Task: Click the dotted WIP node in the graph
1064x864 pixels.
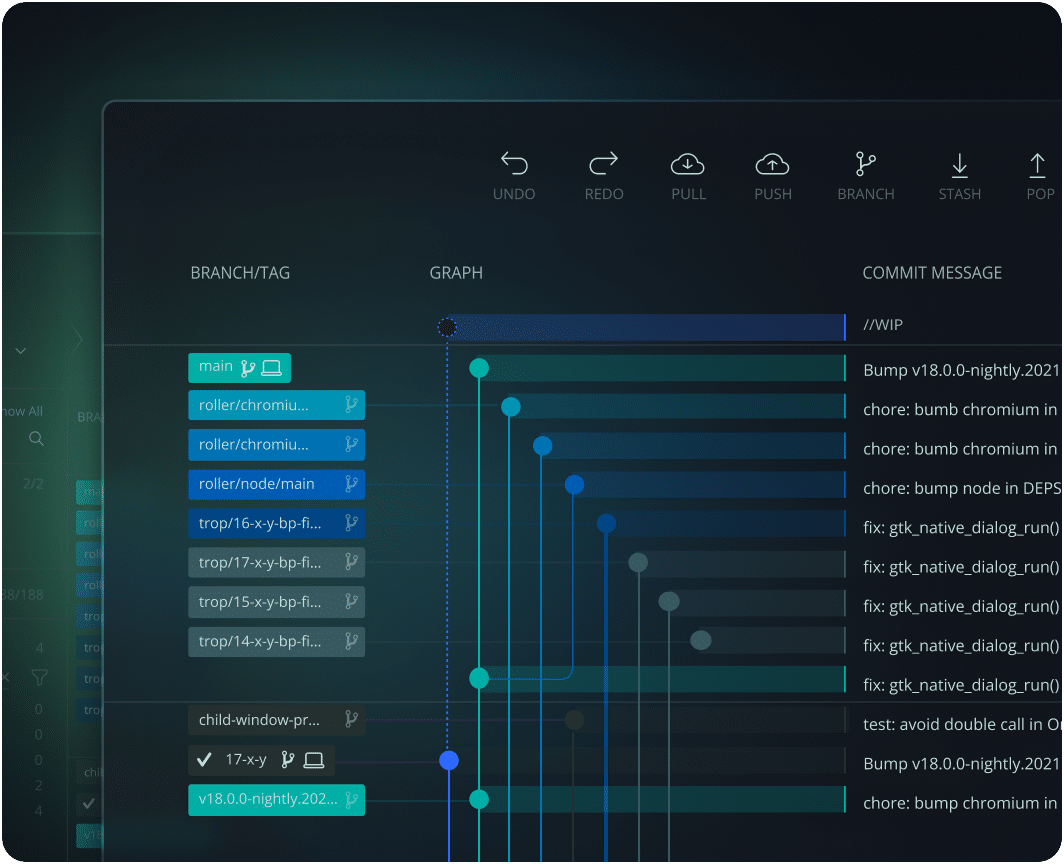Action: coord(446,327)
